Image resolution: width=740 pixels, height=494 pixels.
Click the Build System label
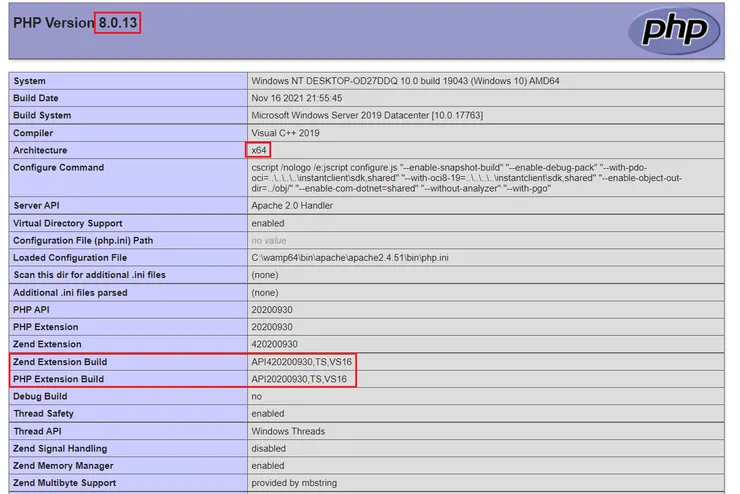(42, 115)
